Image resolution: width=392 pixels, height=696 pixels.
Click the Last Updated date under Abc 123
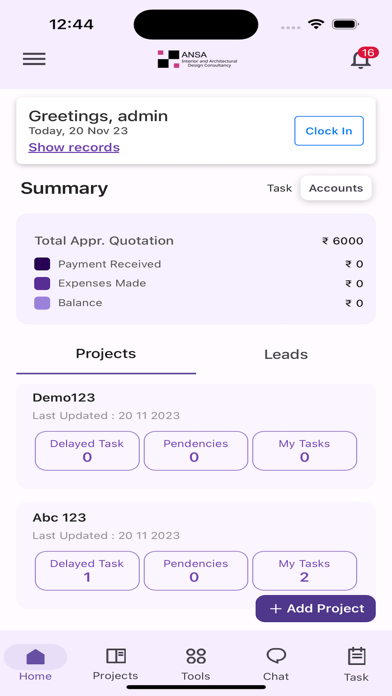click(x=106, y=536)
